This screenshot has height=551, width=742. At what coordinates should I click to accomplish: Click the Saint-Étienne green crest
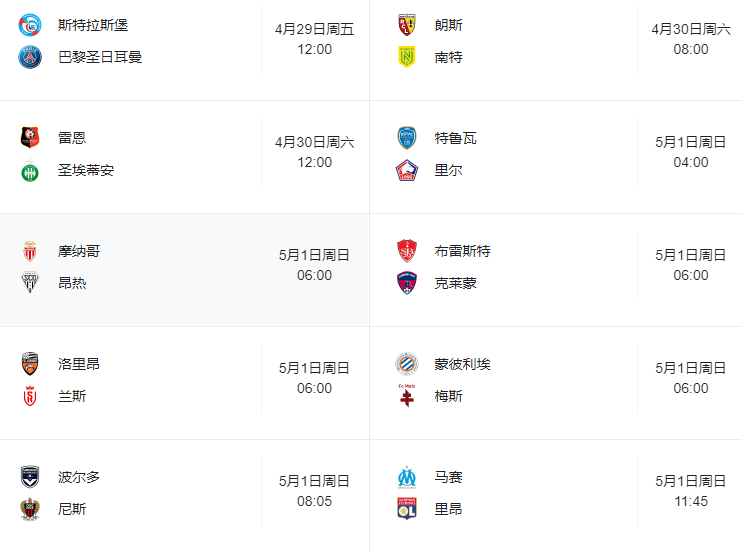tap(30, 170)
